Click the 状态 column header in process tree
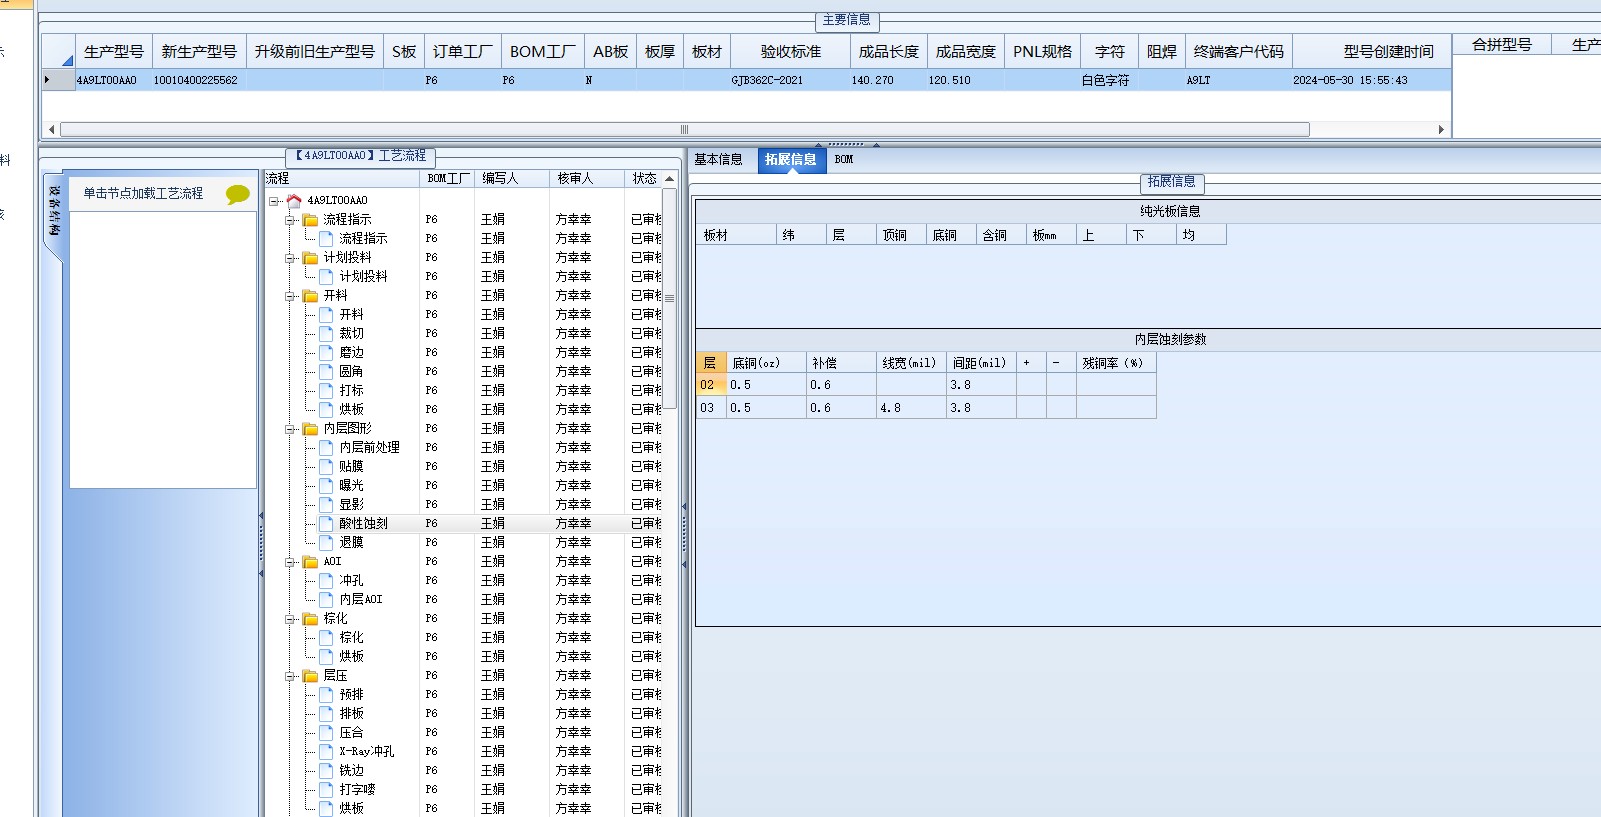Screen dimensions: 1601x817 (x=644, y=178)
